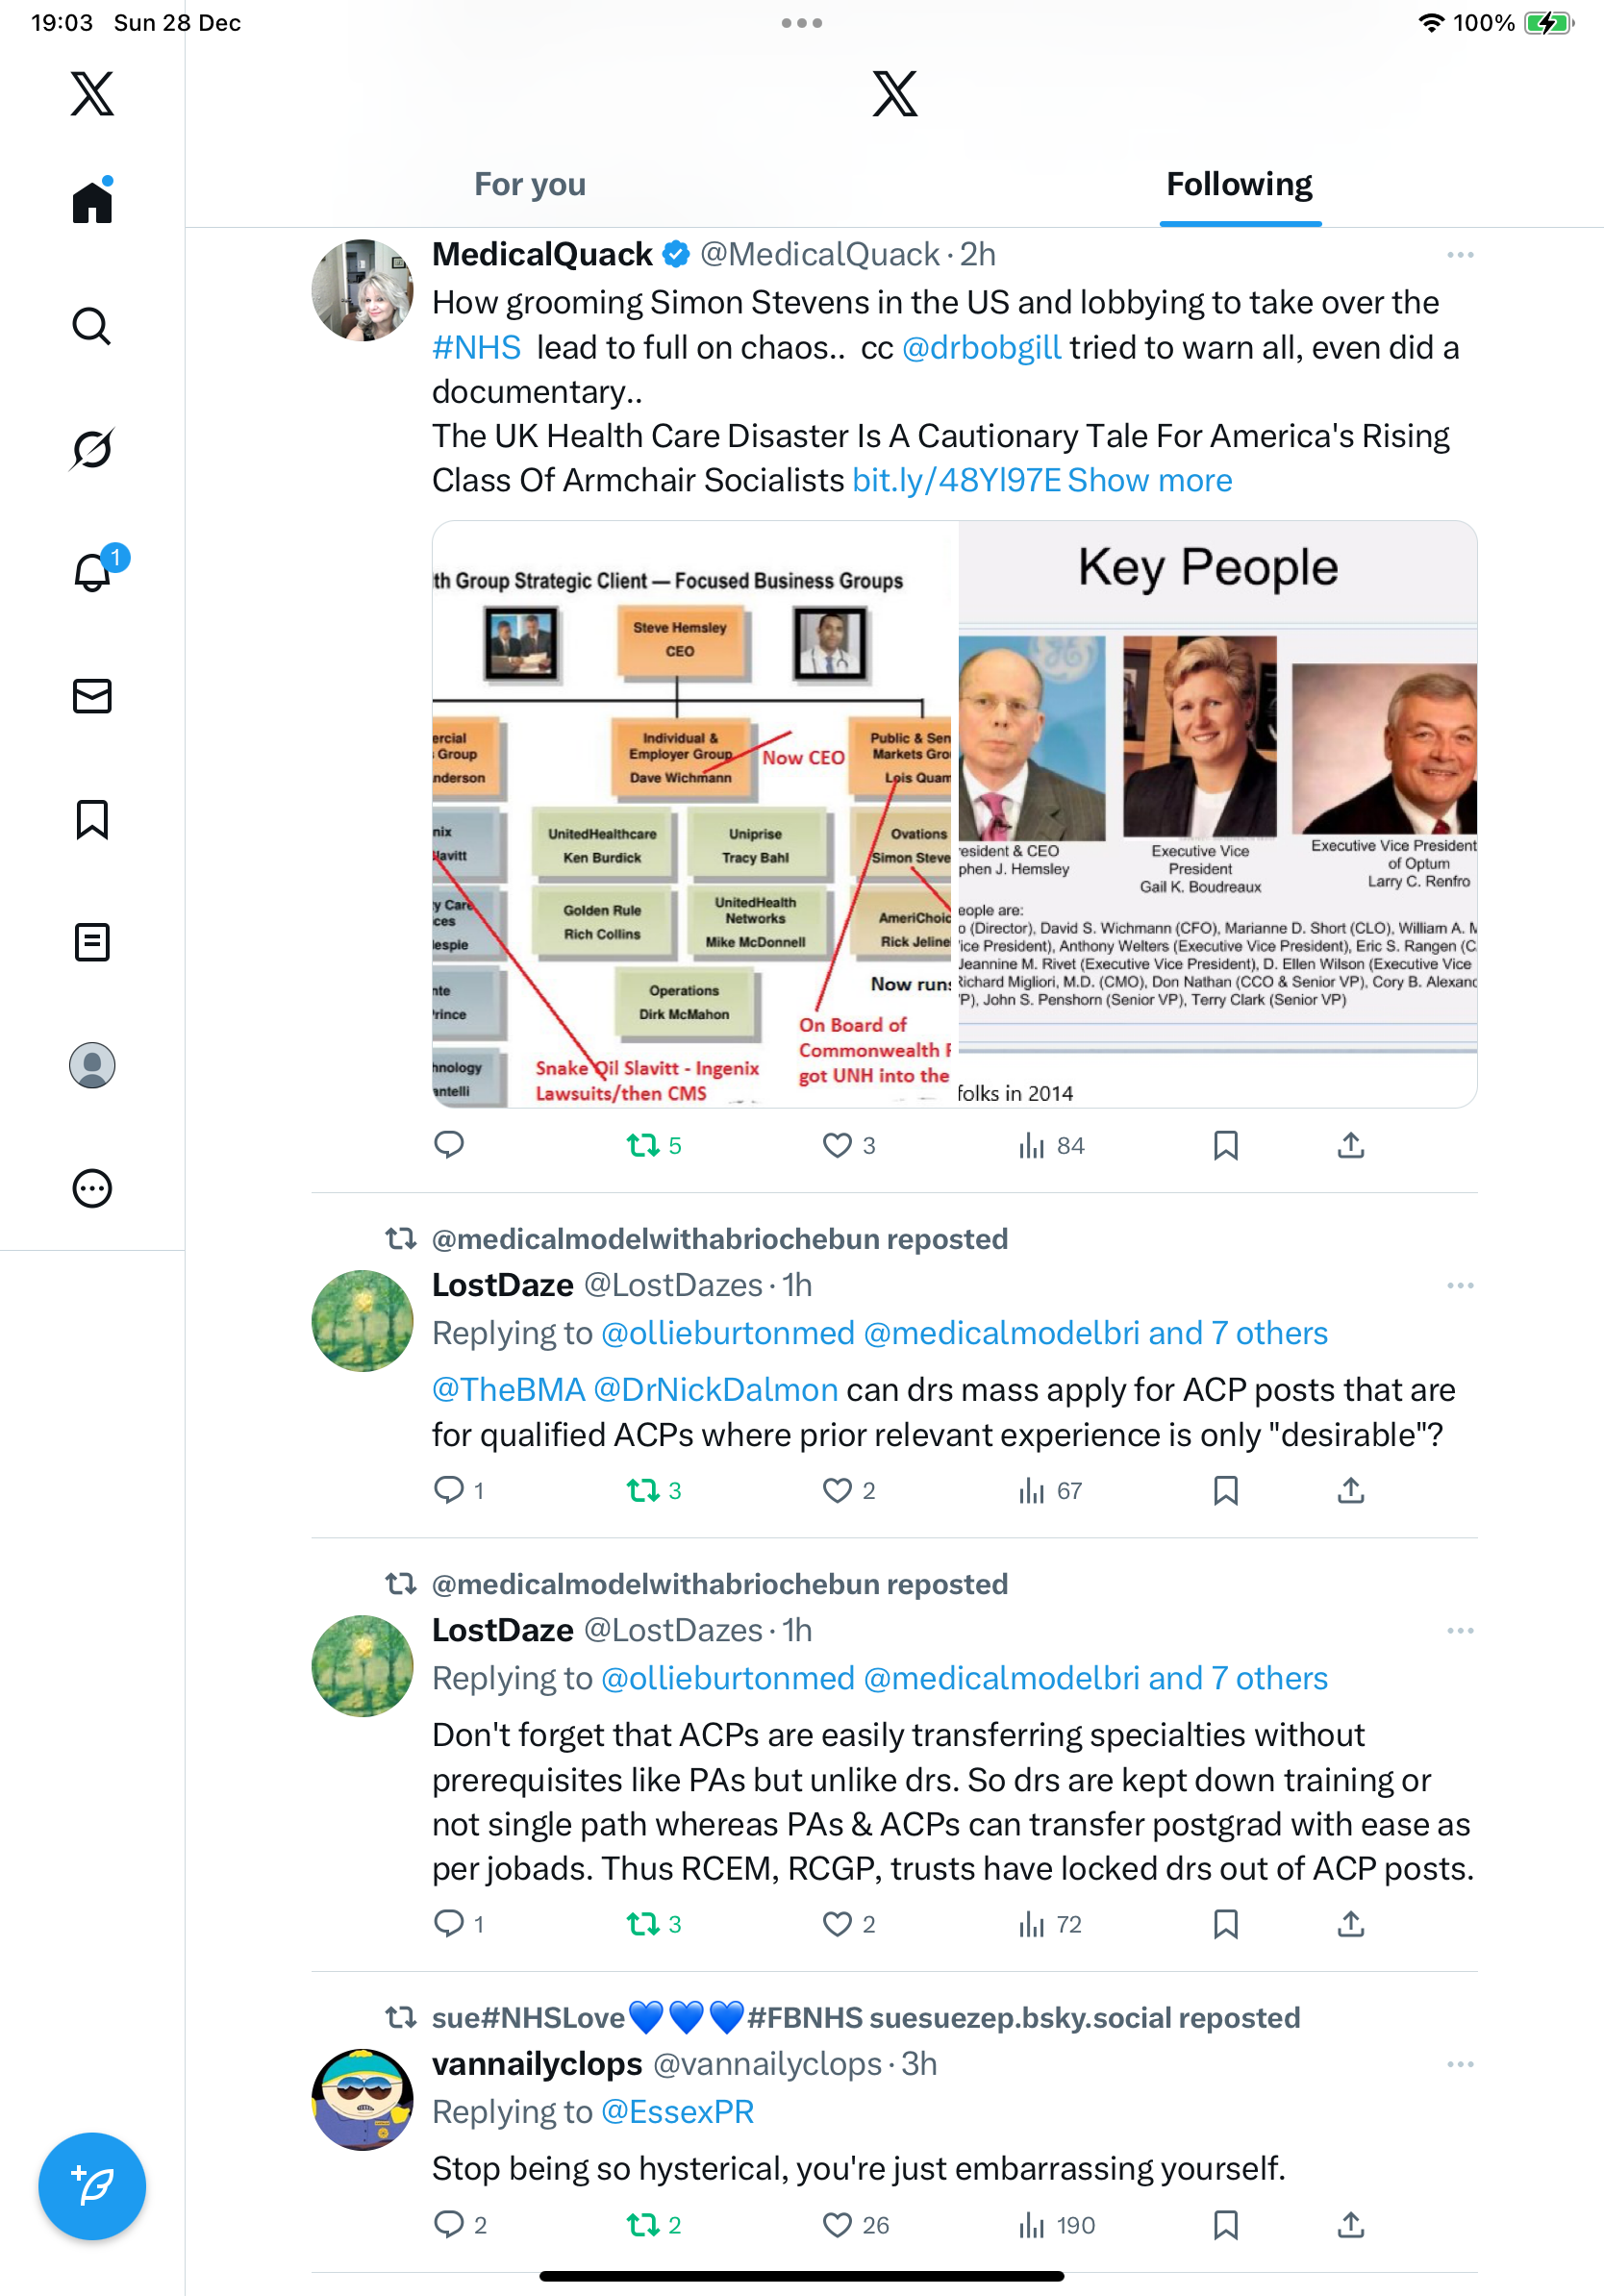
Task: View the Key People image
Action: tap(1217, 813)
